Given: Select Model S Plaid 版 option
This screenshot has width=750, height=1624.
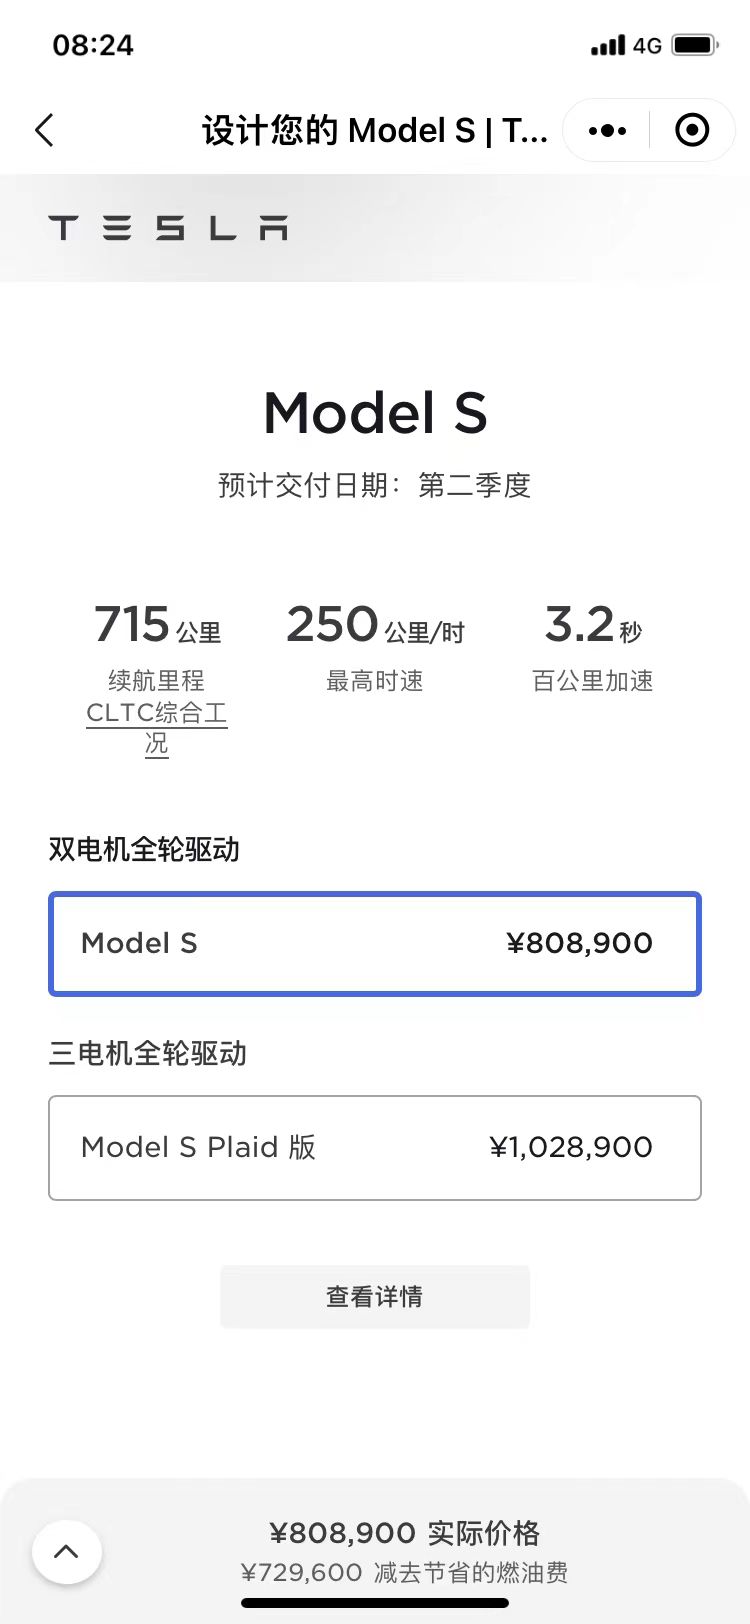Looking at the screenshot, I should (x=375, y=1147).
